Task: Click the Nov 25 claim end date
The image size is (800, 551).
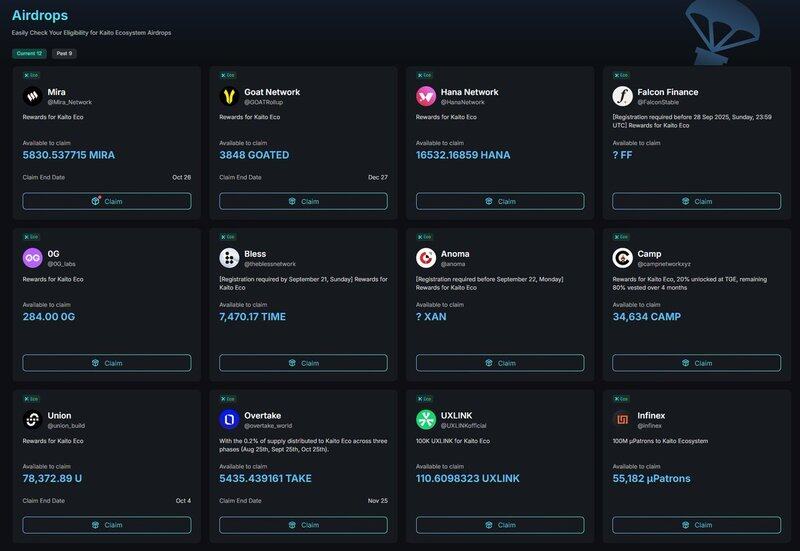Action: click(378, 501)
